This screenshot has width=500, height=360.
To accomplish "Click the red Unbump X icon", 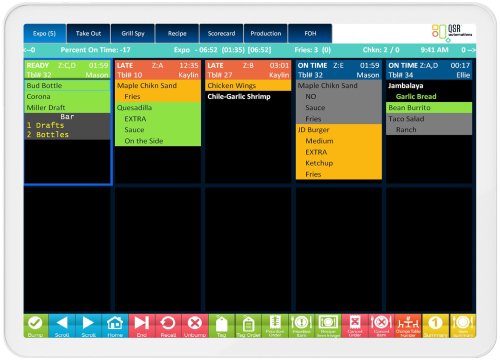I will (195, 326).
